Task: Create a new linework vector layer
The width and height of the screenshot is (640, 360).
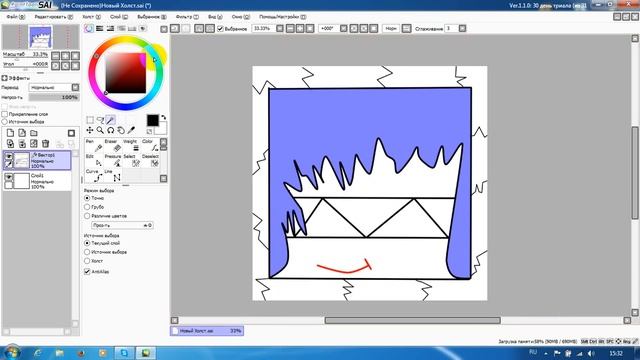Action: click(x=22, y=133)
